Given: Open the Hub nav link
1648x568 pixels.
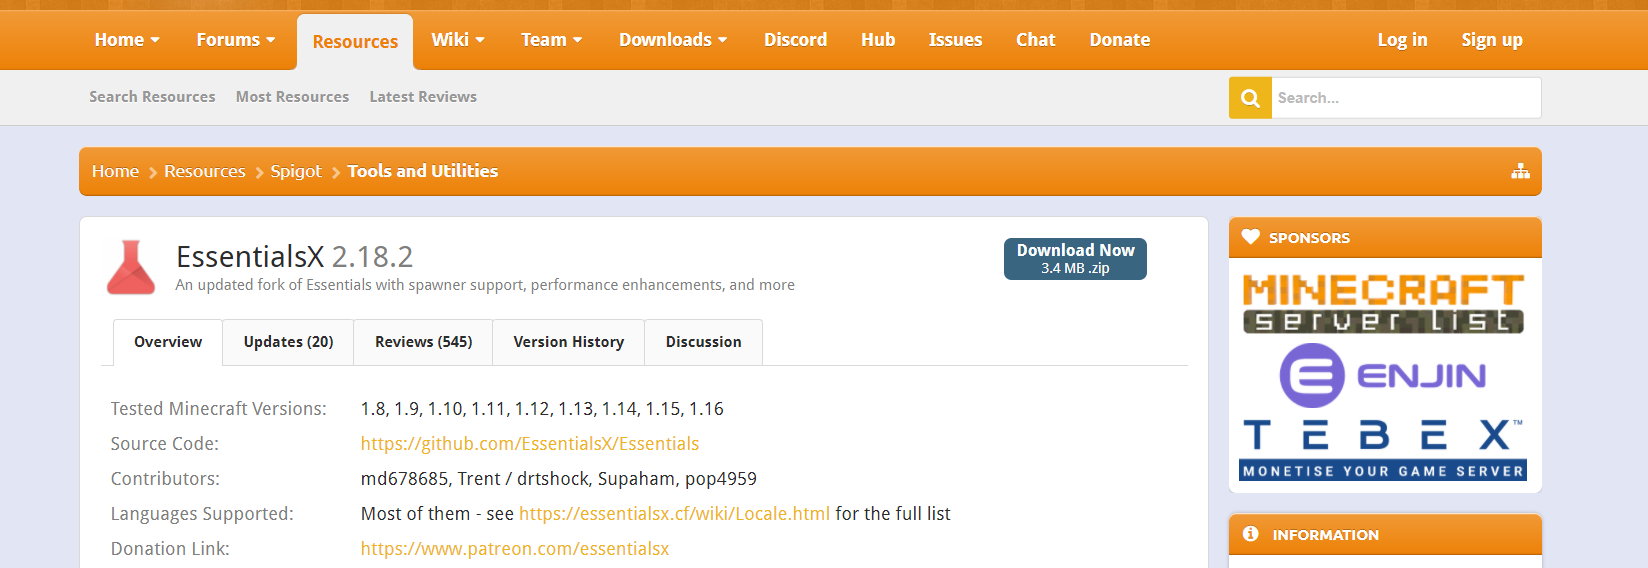Looking at the screenshot, I should (x=878, y=40).
